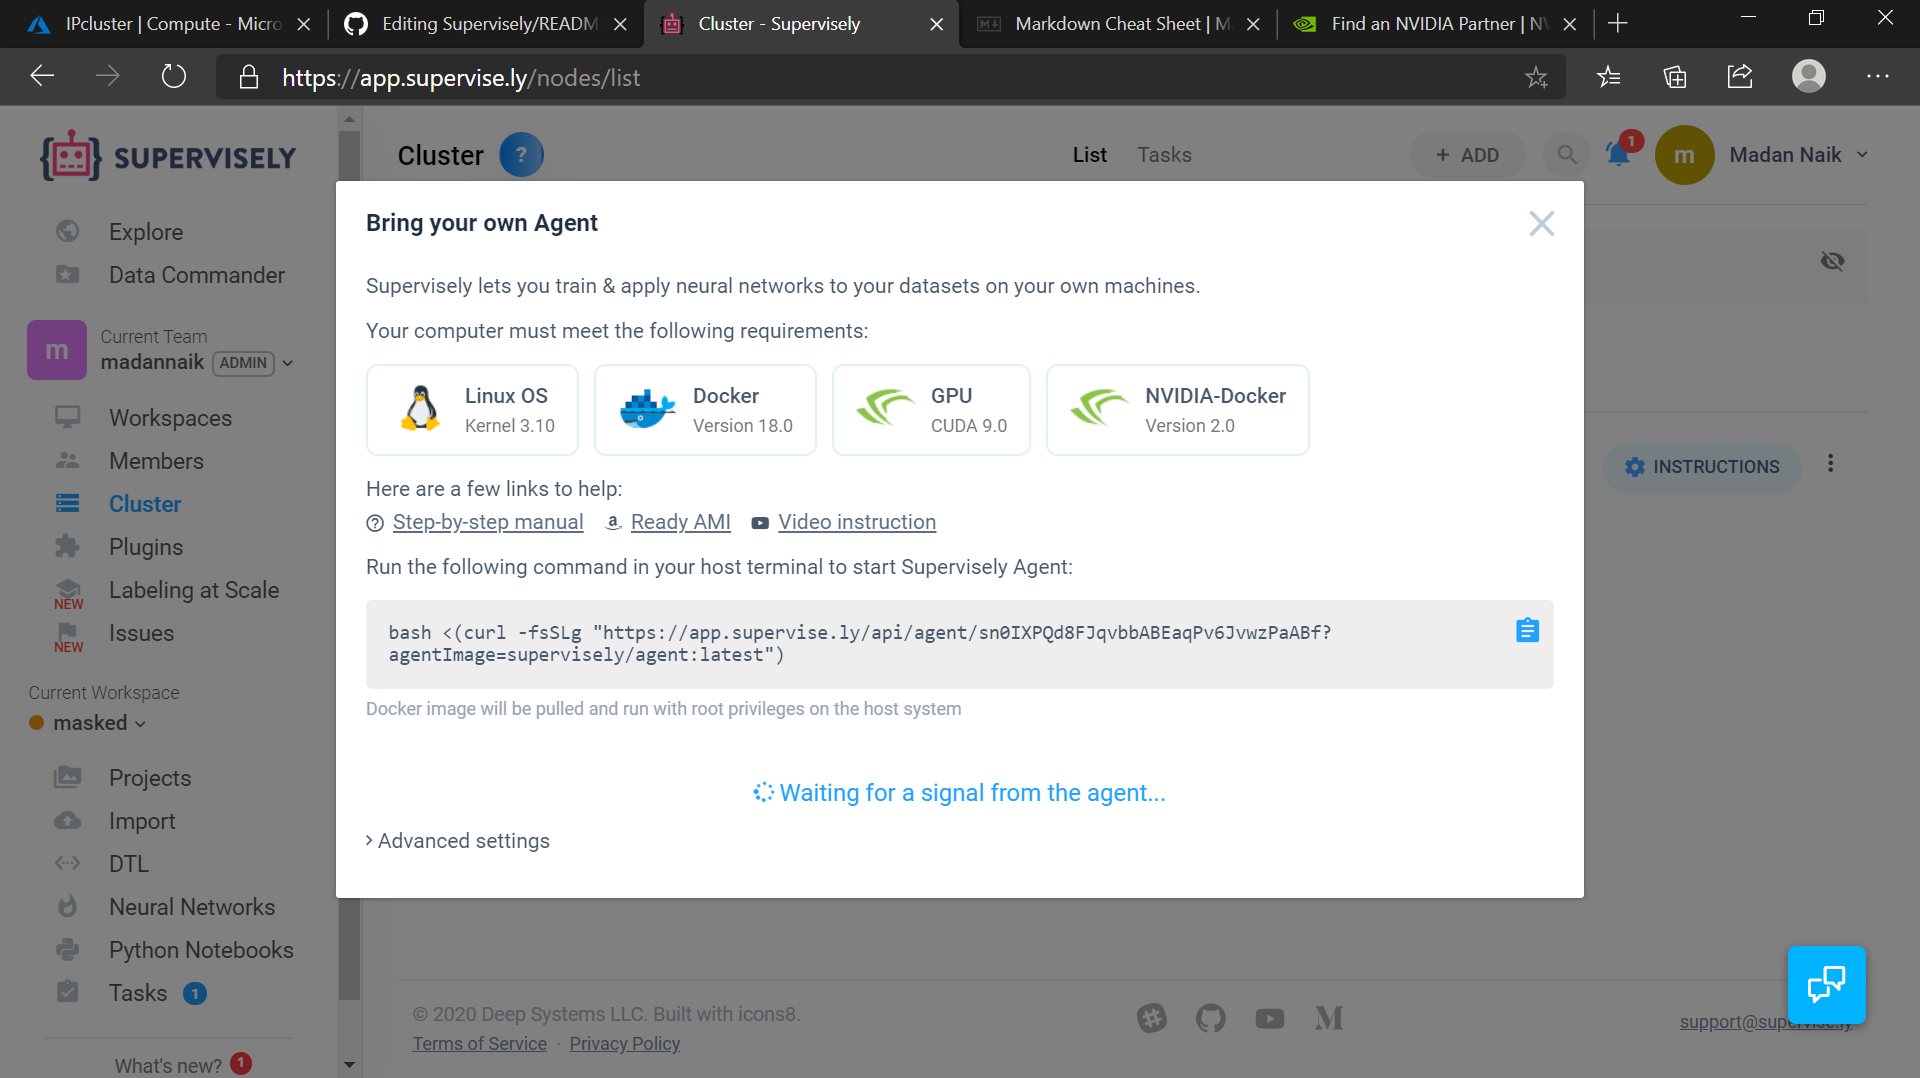Click the search magnifier icon
1920x1078 pixels.
1567,155
